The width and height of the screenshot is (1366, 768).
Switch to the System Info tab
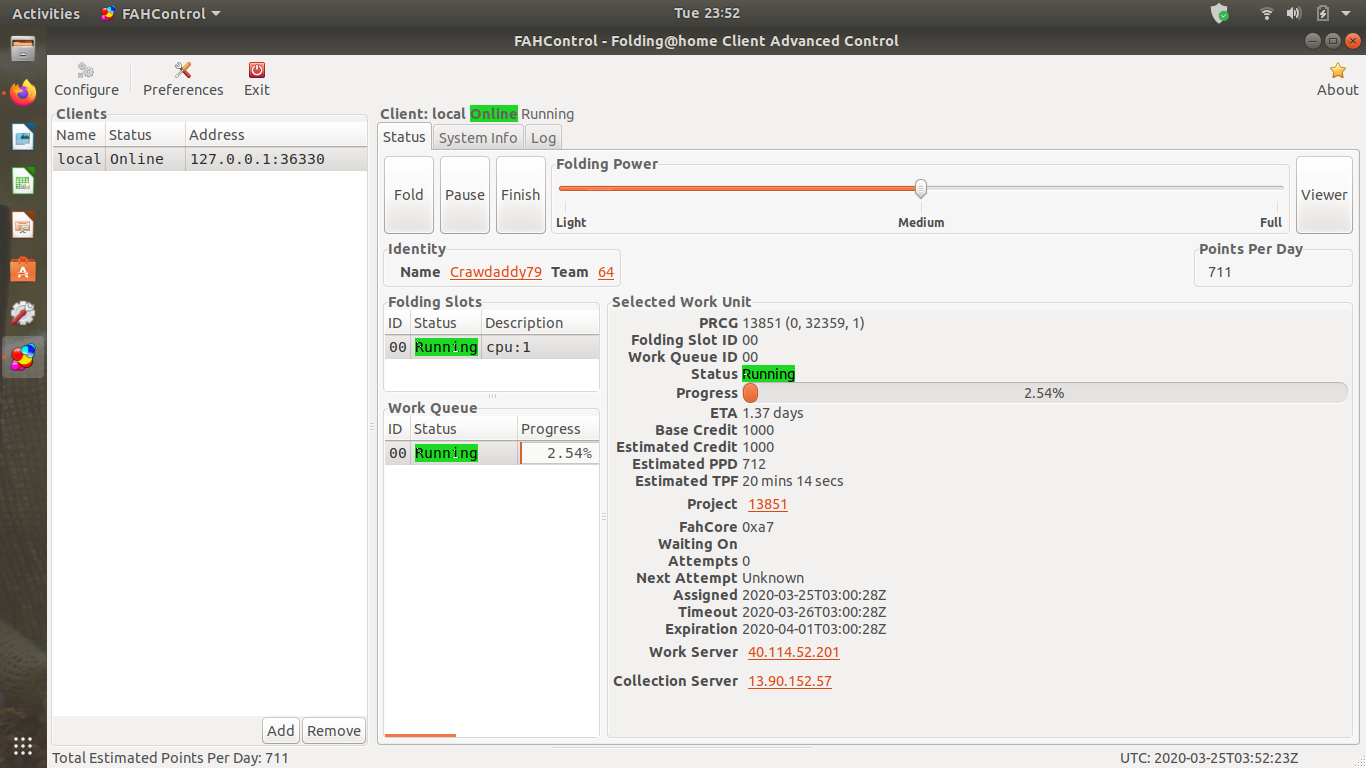coord(478,138)
